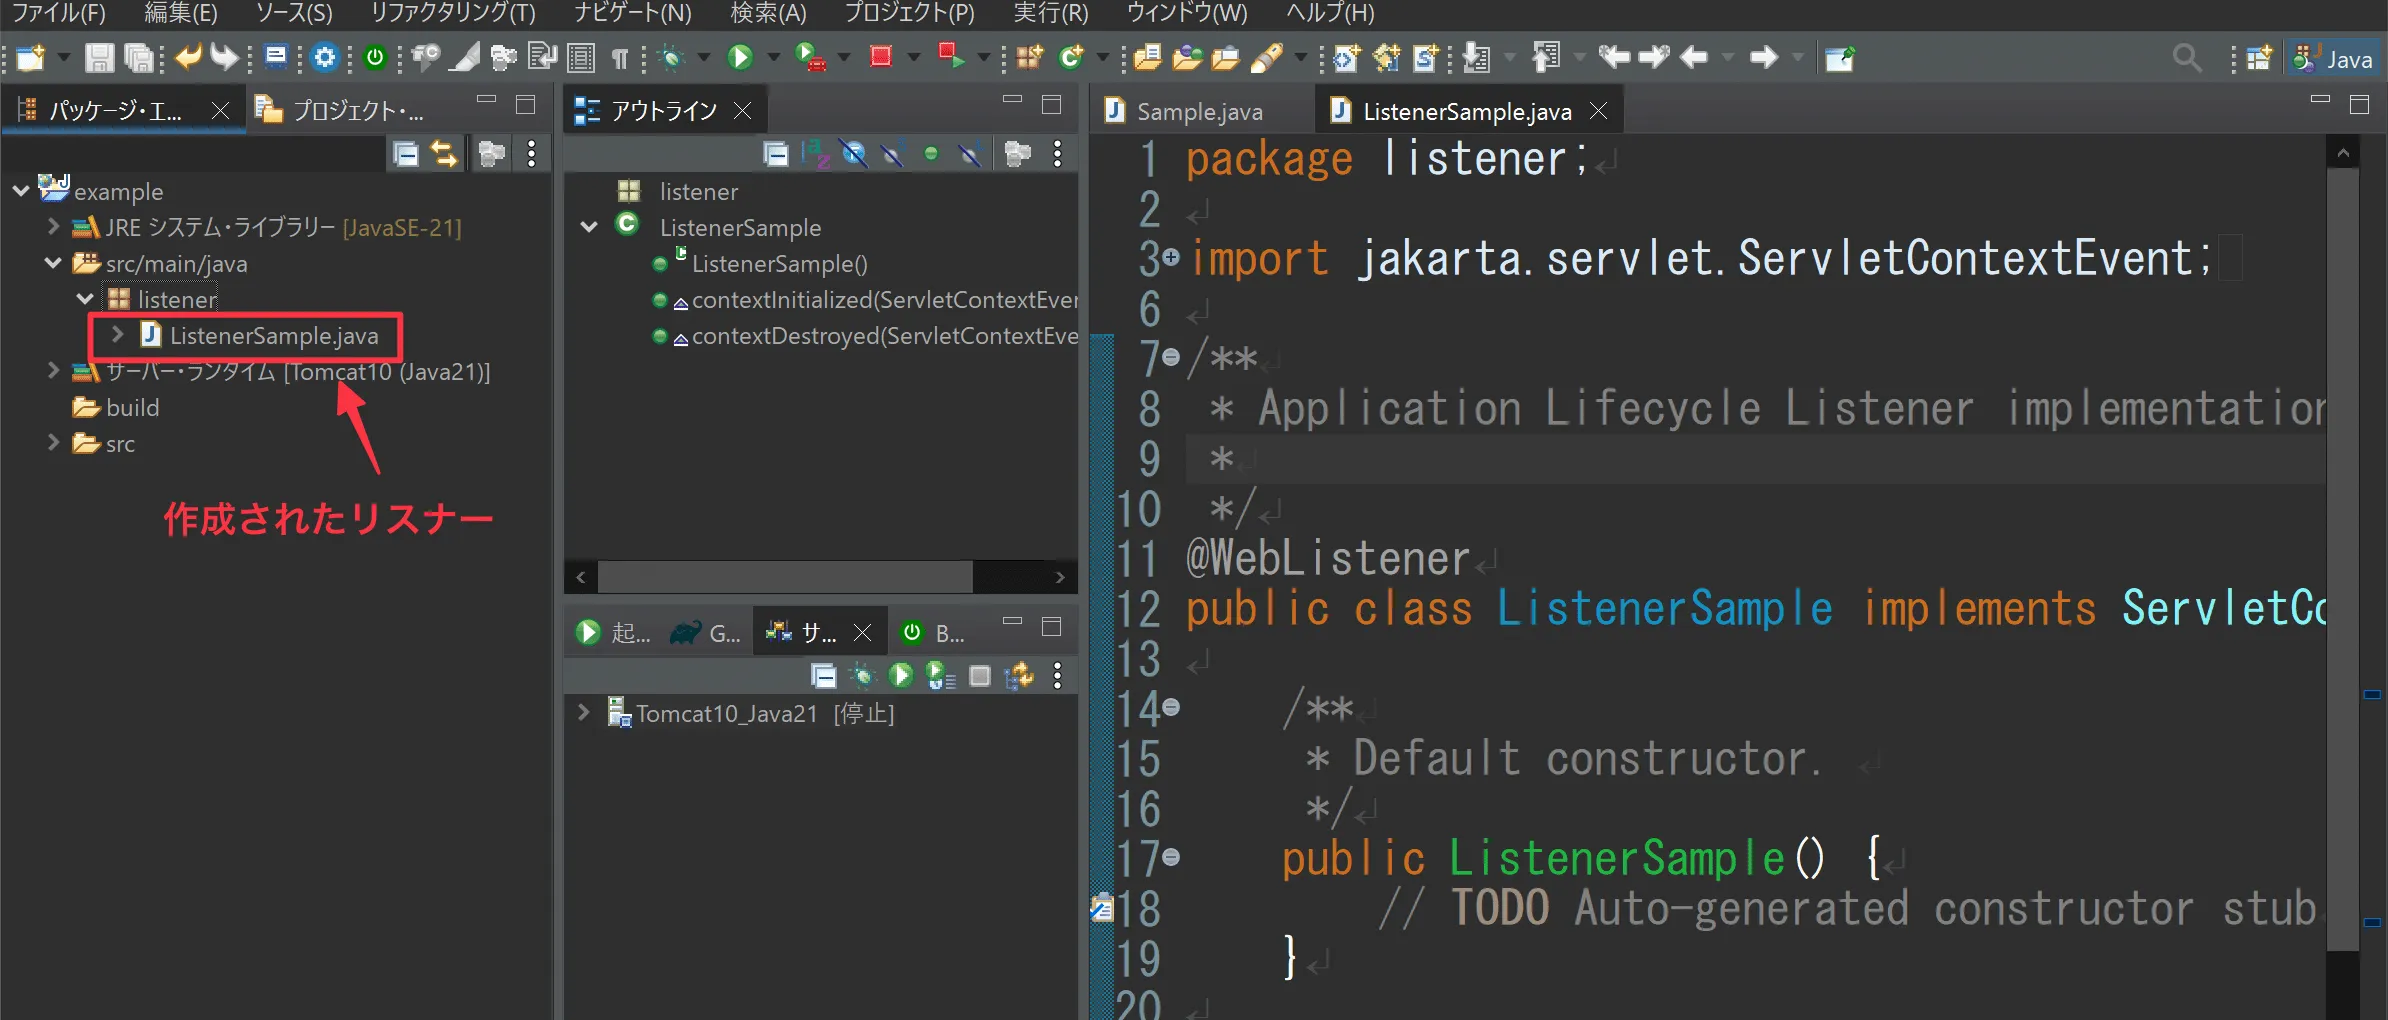
Task: Switch to the Boot Dashboard tab
Action: tap(932, 633)
